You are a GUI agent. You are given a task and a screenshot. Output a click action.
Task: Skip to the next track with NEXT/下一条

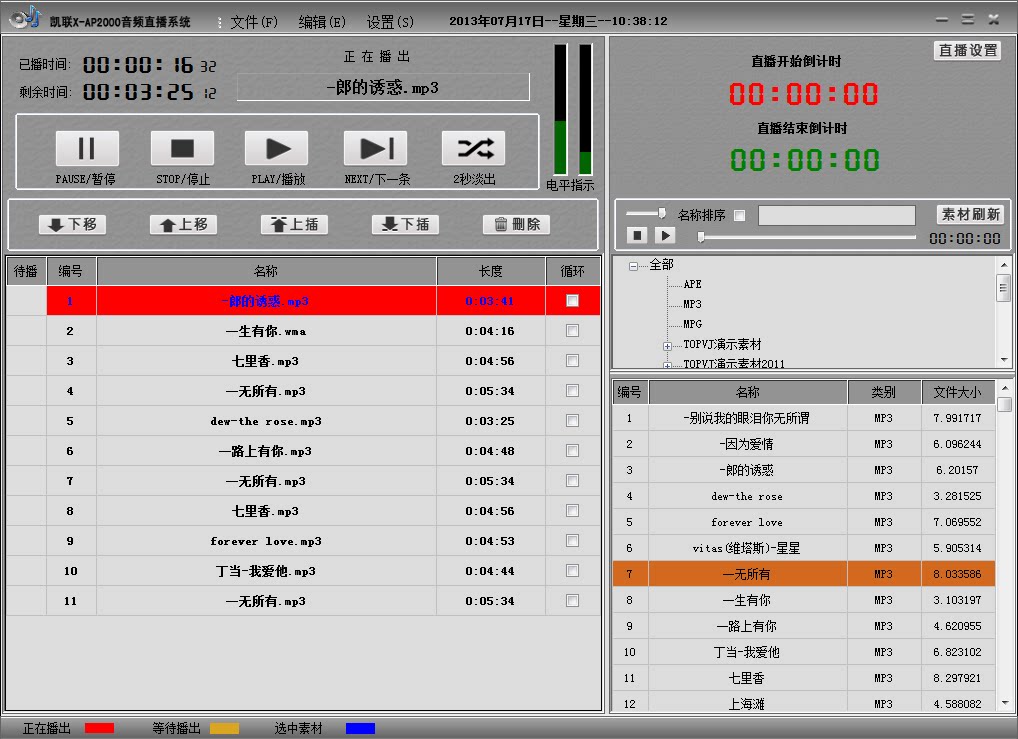(x=376, y=148)
